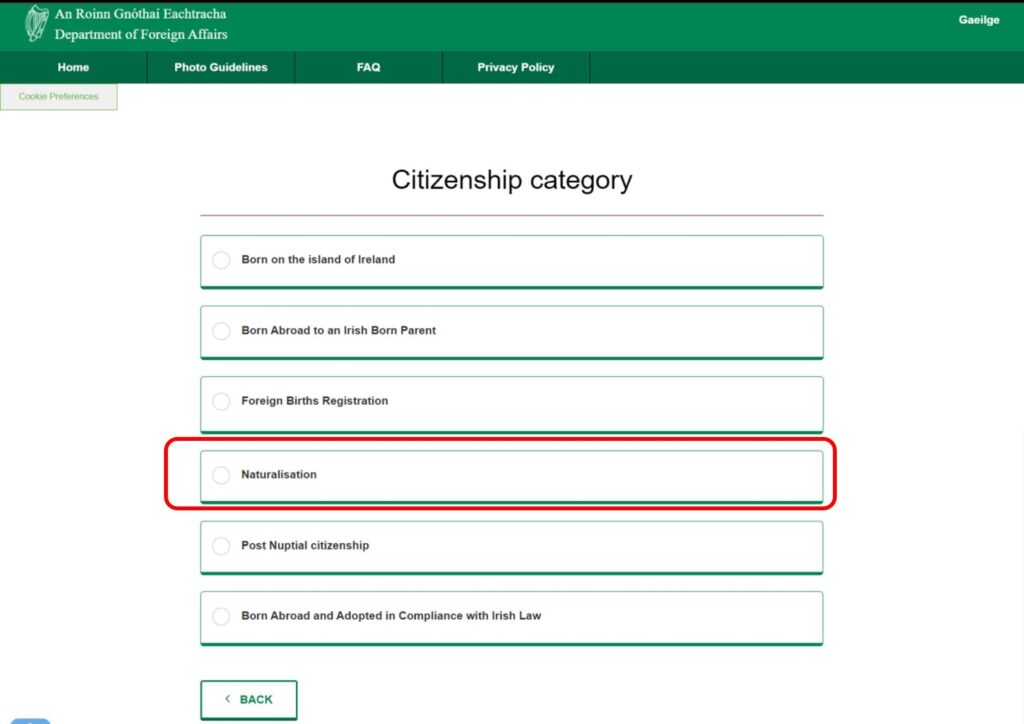Screen dimensions: 1024x724
Task: Select Born Abroad and Adopted radio button
Action: coord(221,616)
